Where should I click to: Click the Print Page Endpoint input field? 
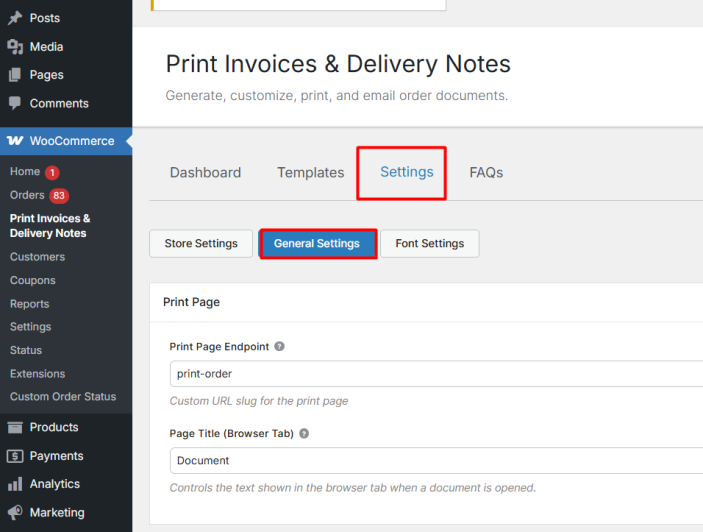pos(436,374)
